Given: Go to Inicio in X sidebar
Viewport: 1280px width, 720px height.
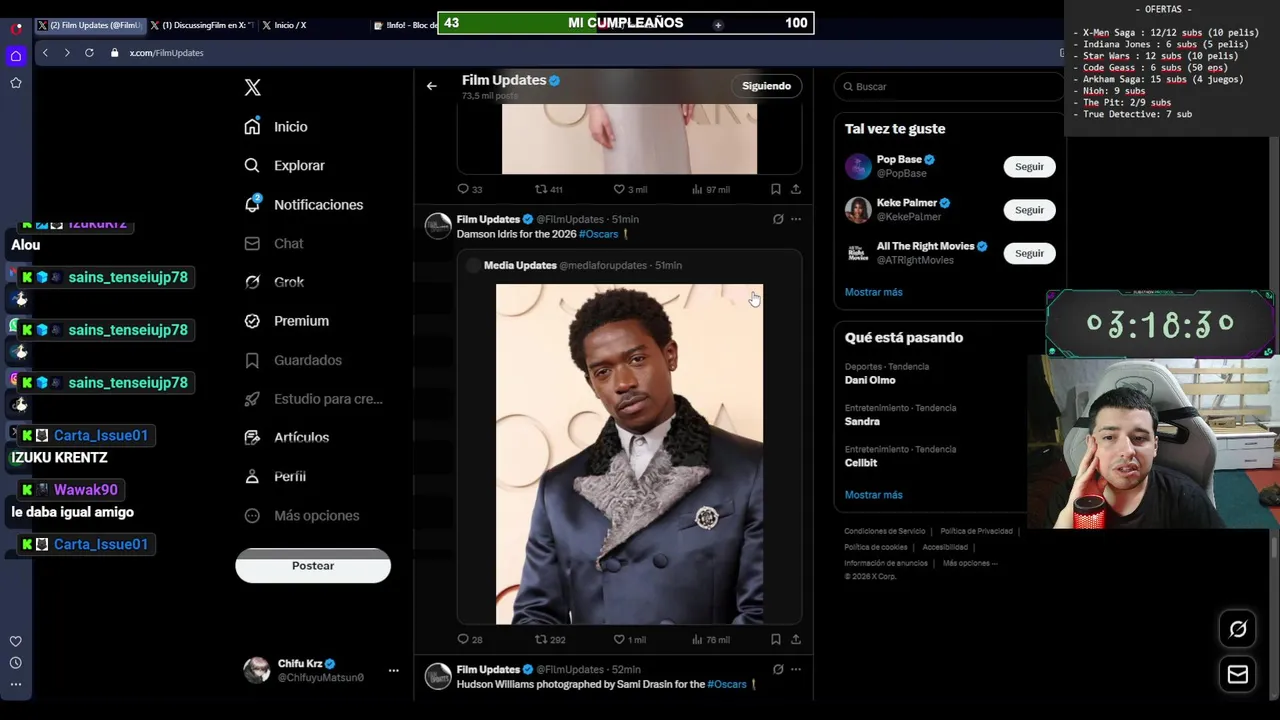Looking at the screenshot, I should (276, 127).
